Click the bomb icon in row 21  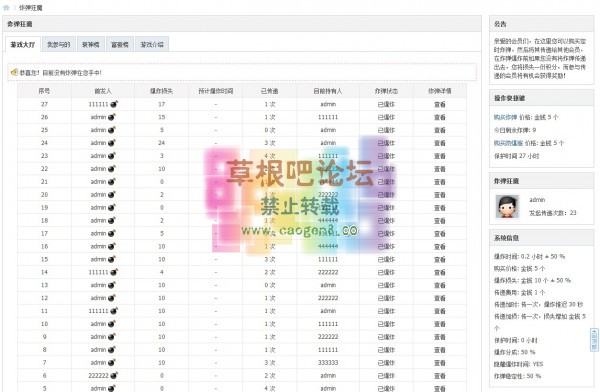coord(111,182)
